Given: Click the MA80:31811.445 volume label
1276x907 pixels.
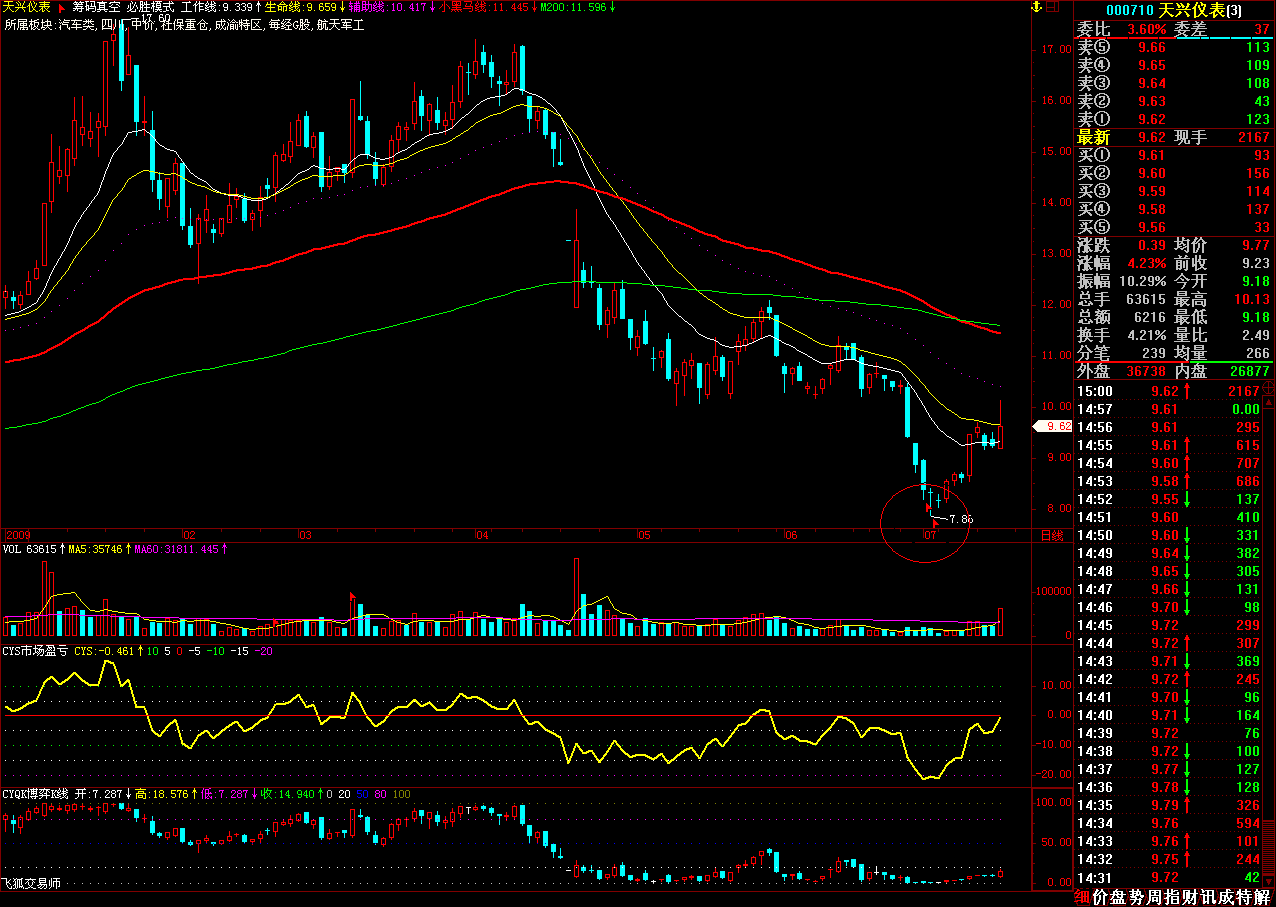Looking at the screenshot, I should (x=182, y=549).
